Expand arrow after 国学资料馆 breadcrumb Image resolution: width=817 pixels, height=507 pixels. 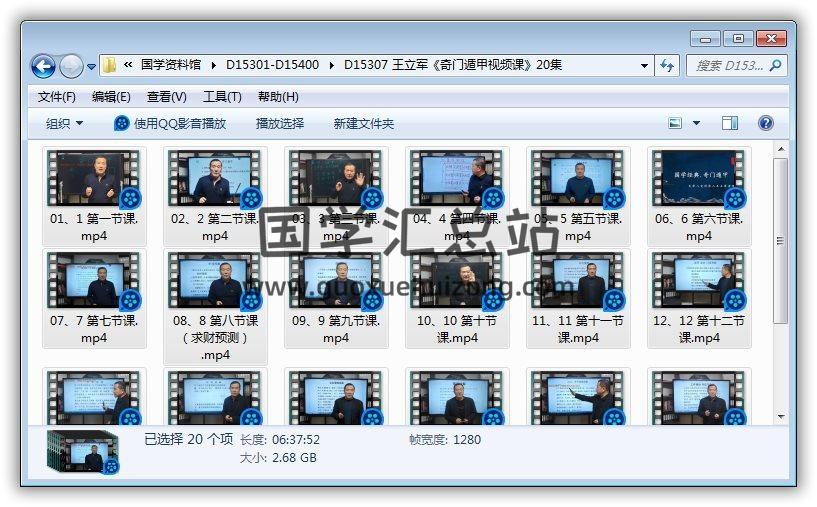[x=214, y=65]
